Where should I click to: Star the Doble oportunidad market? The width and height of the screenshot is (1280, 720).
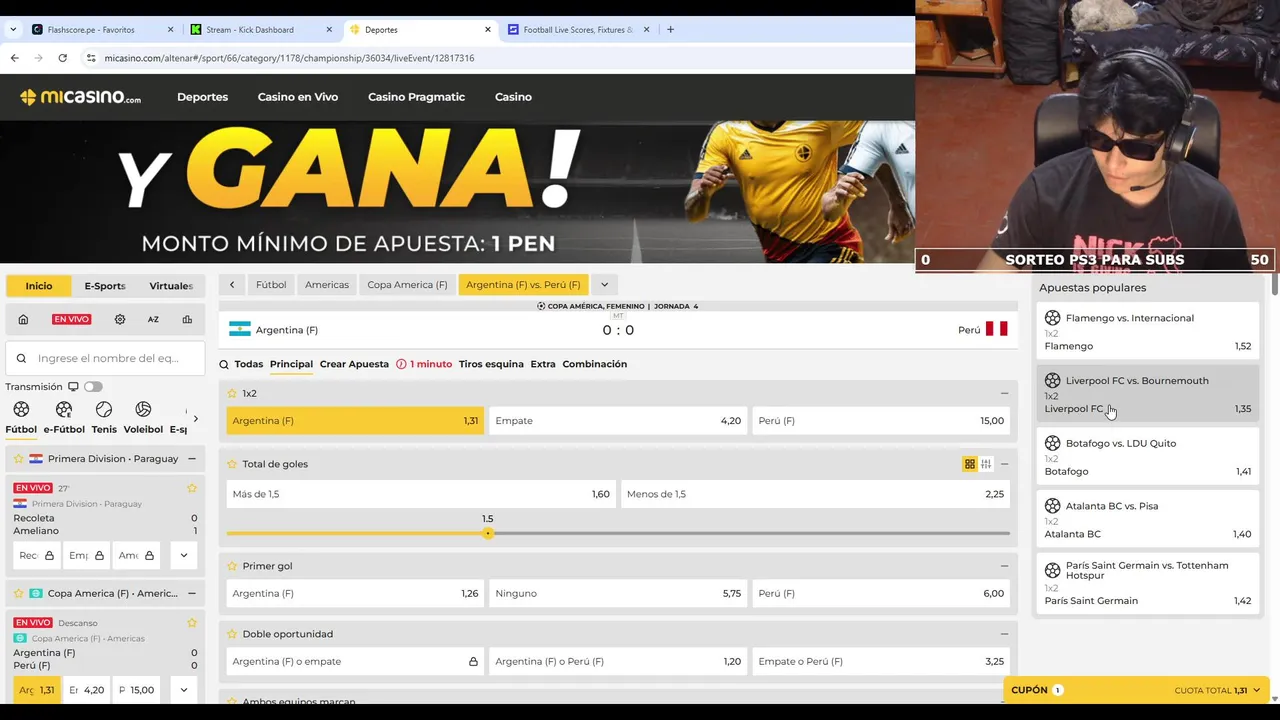click(232, 634)
